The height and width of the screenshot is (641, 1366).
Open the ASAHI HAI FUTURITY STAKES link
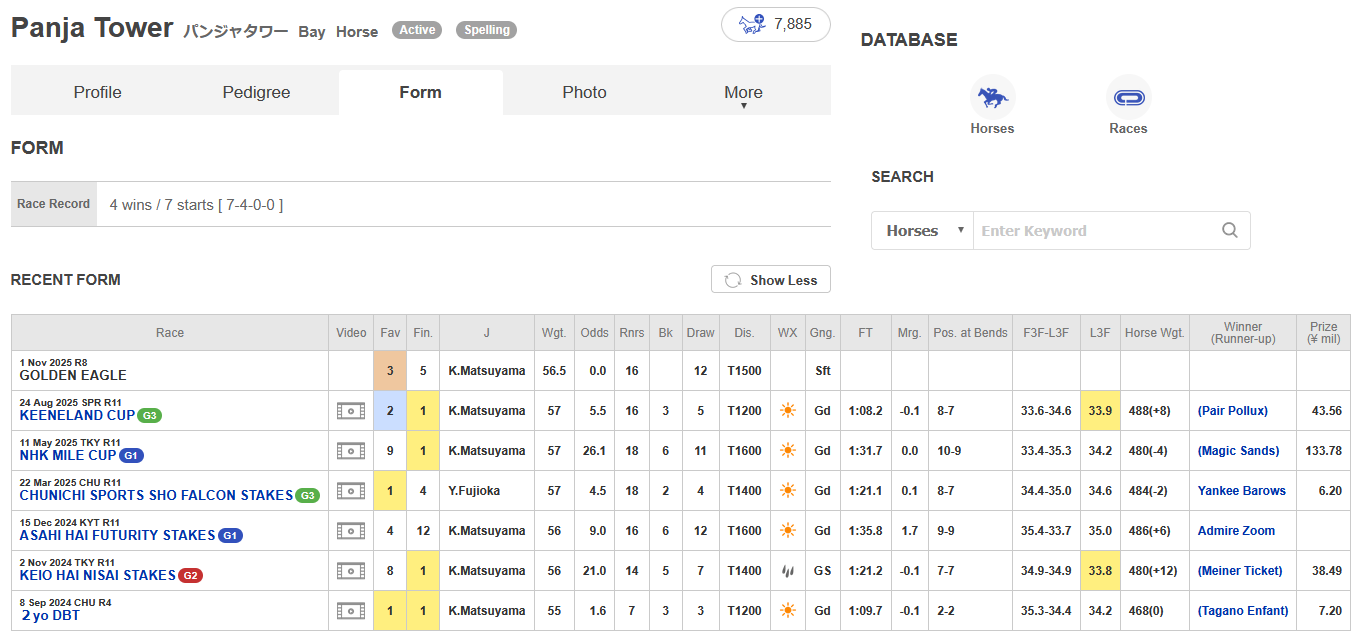118,535
